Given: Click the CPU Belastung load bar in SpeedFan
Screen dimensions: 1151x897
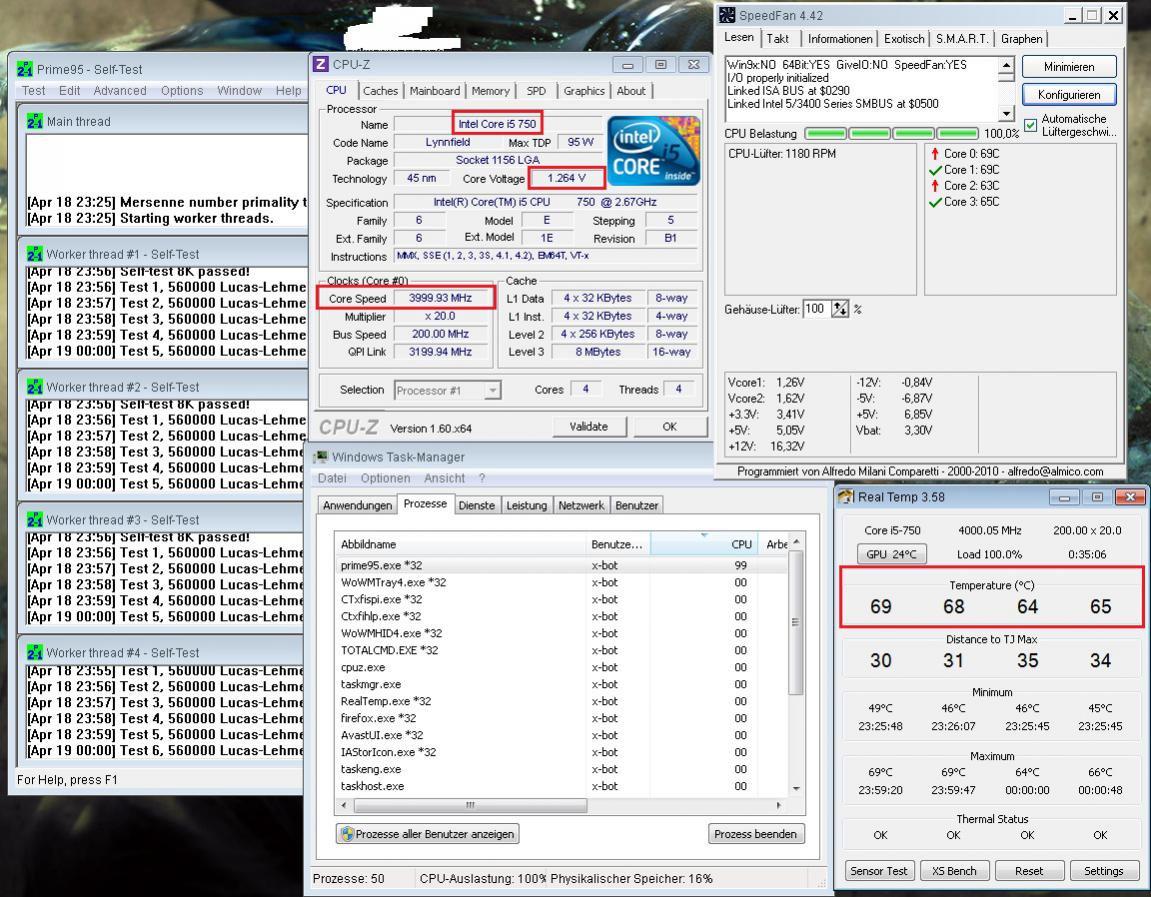Looking at the screenshot, I should point(891,134).
